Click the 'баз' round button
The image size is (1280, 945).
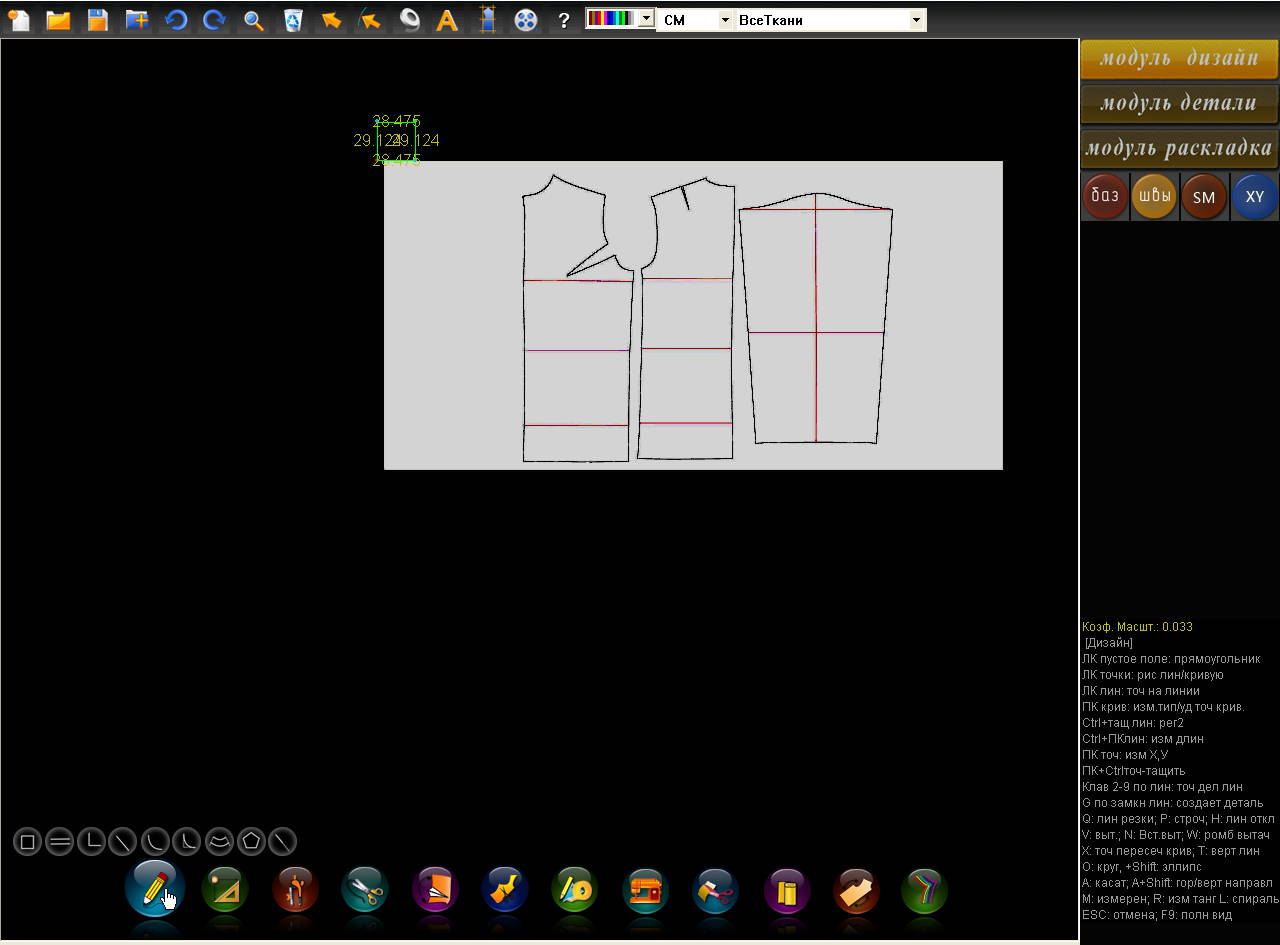tap(1105, 197)
